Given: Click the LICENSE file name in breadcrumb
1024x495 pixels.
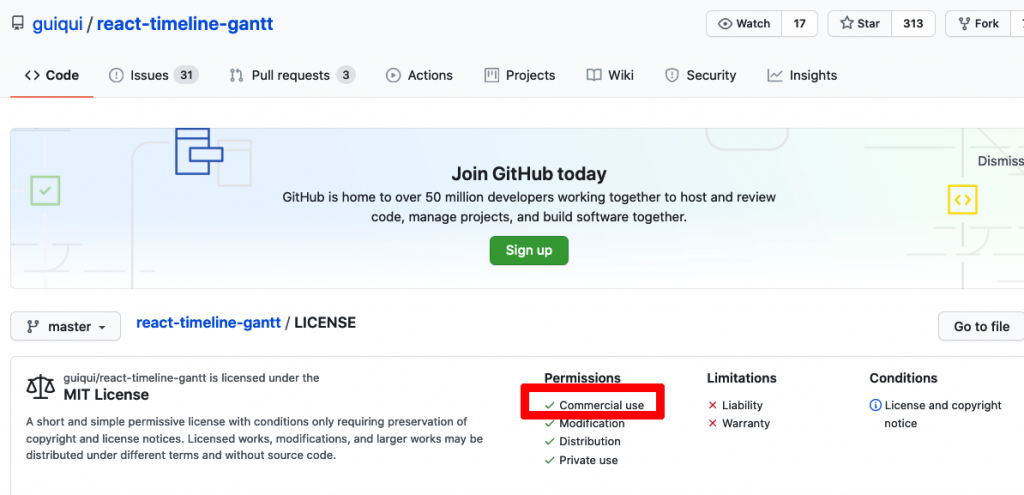Looking at the screenshot, I should 325,323.
